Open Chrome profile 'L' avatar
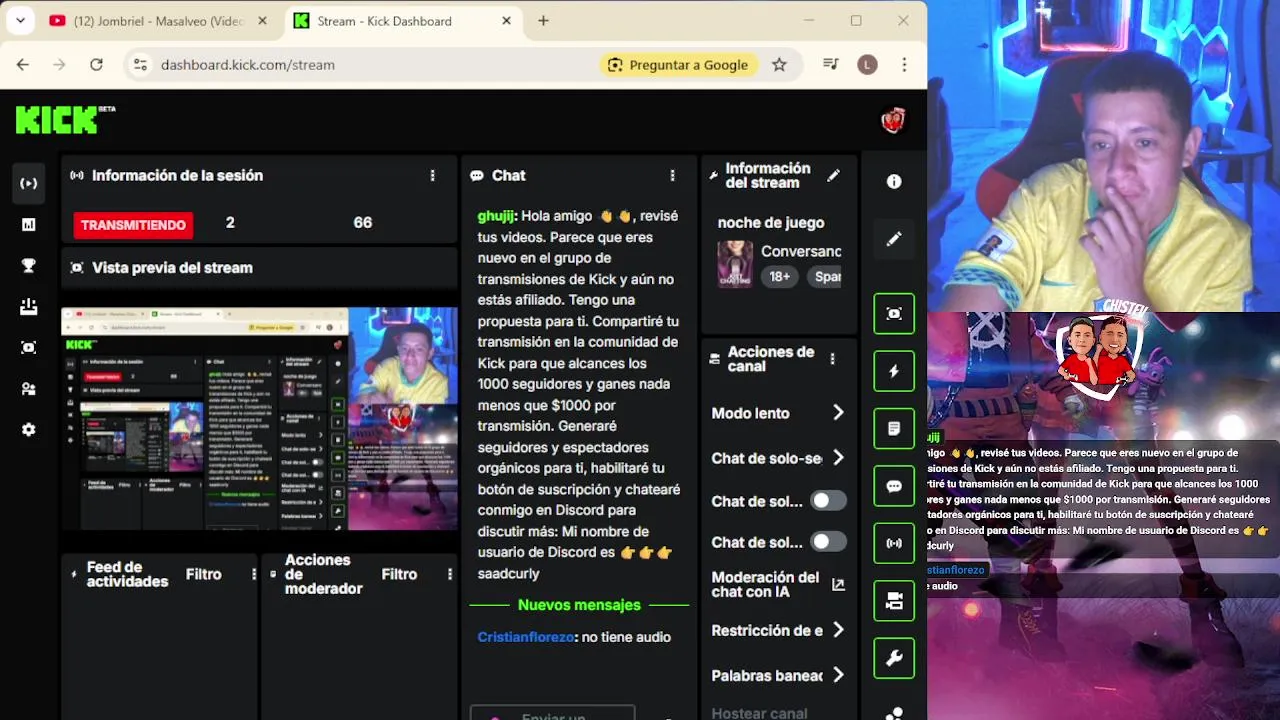Viewport: 1280px width, 720px height. [867, 64]
